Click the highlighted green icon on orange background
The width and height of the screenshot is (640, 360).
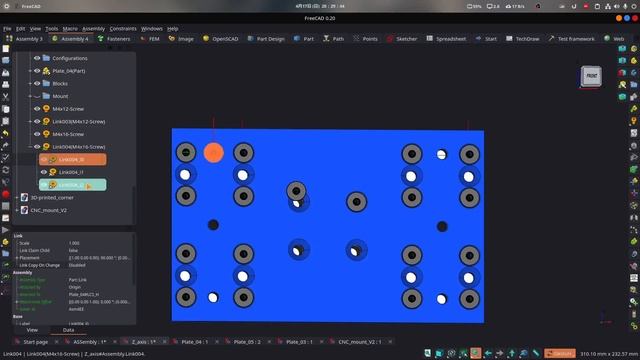coord(476,353)
